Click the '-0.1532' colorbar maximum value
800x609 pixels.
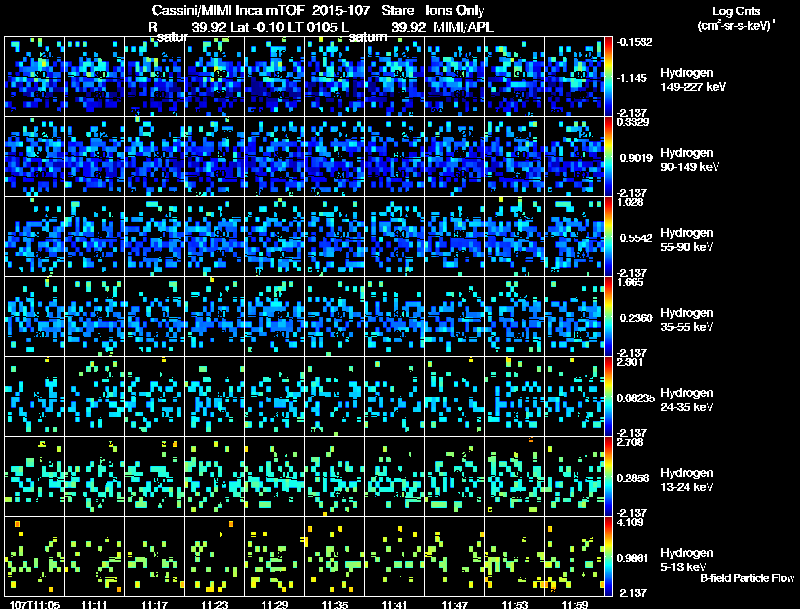pyautogui.click(x=634, y=42)
